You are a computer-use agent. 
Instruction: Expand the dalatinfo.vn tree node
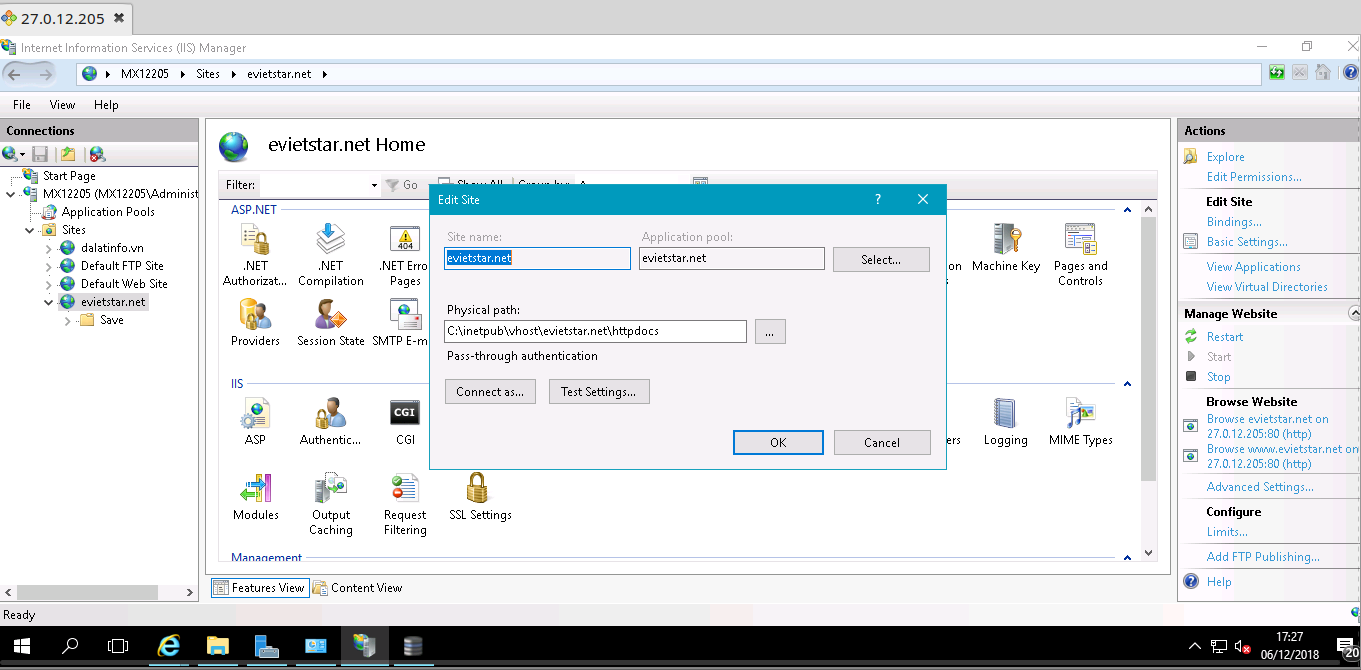[x=49, y=248]
